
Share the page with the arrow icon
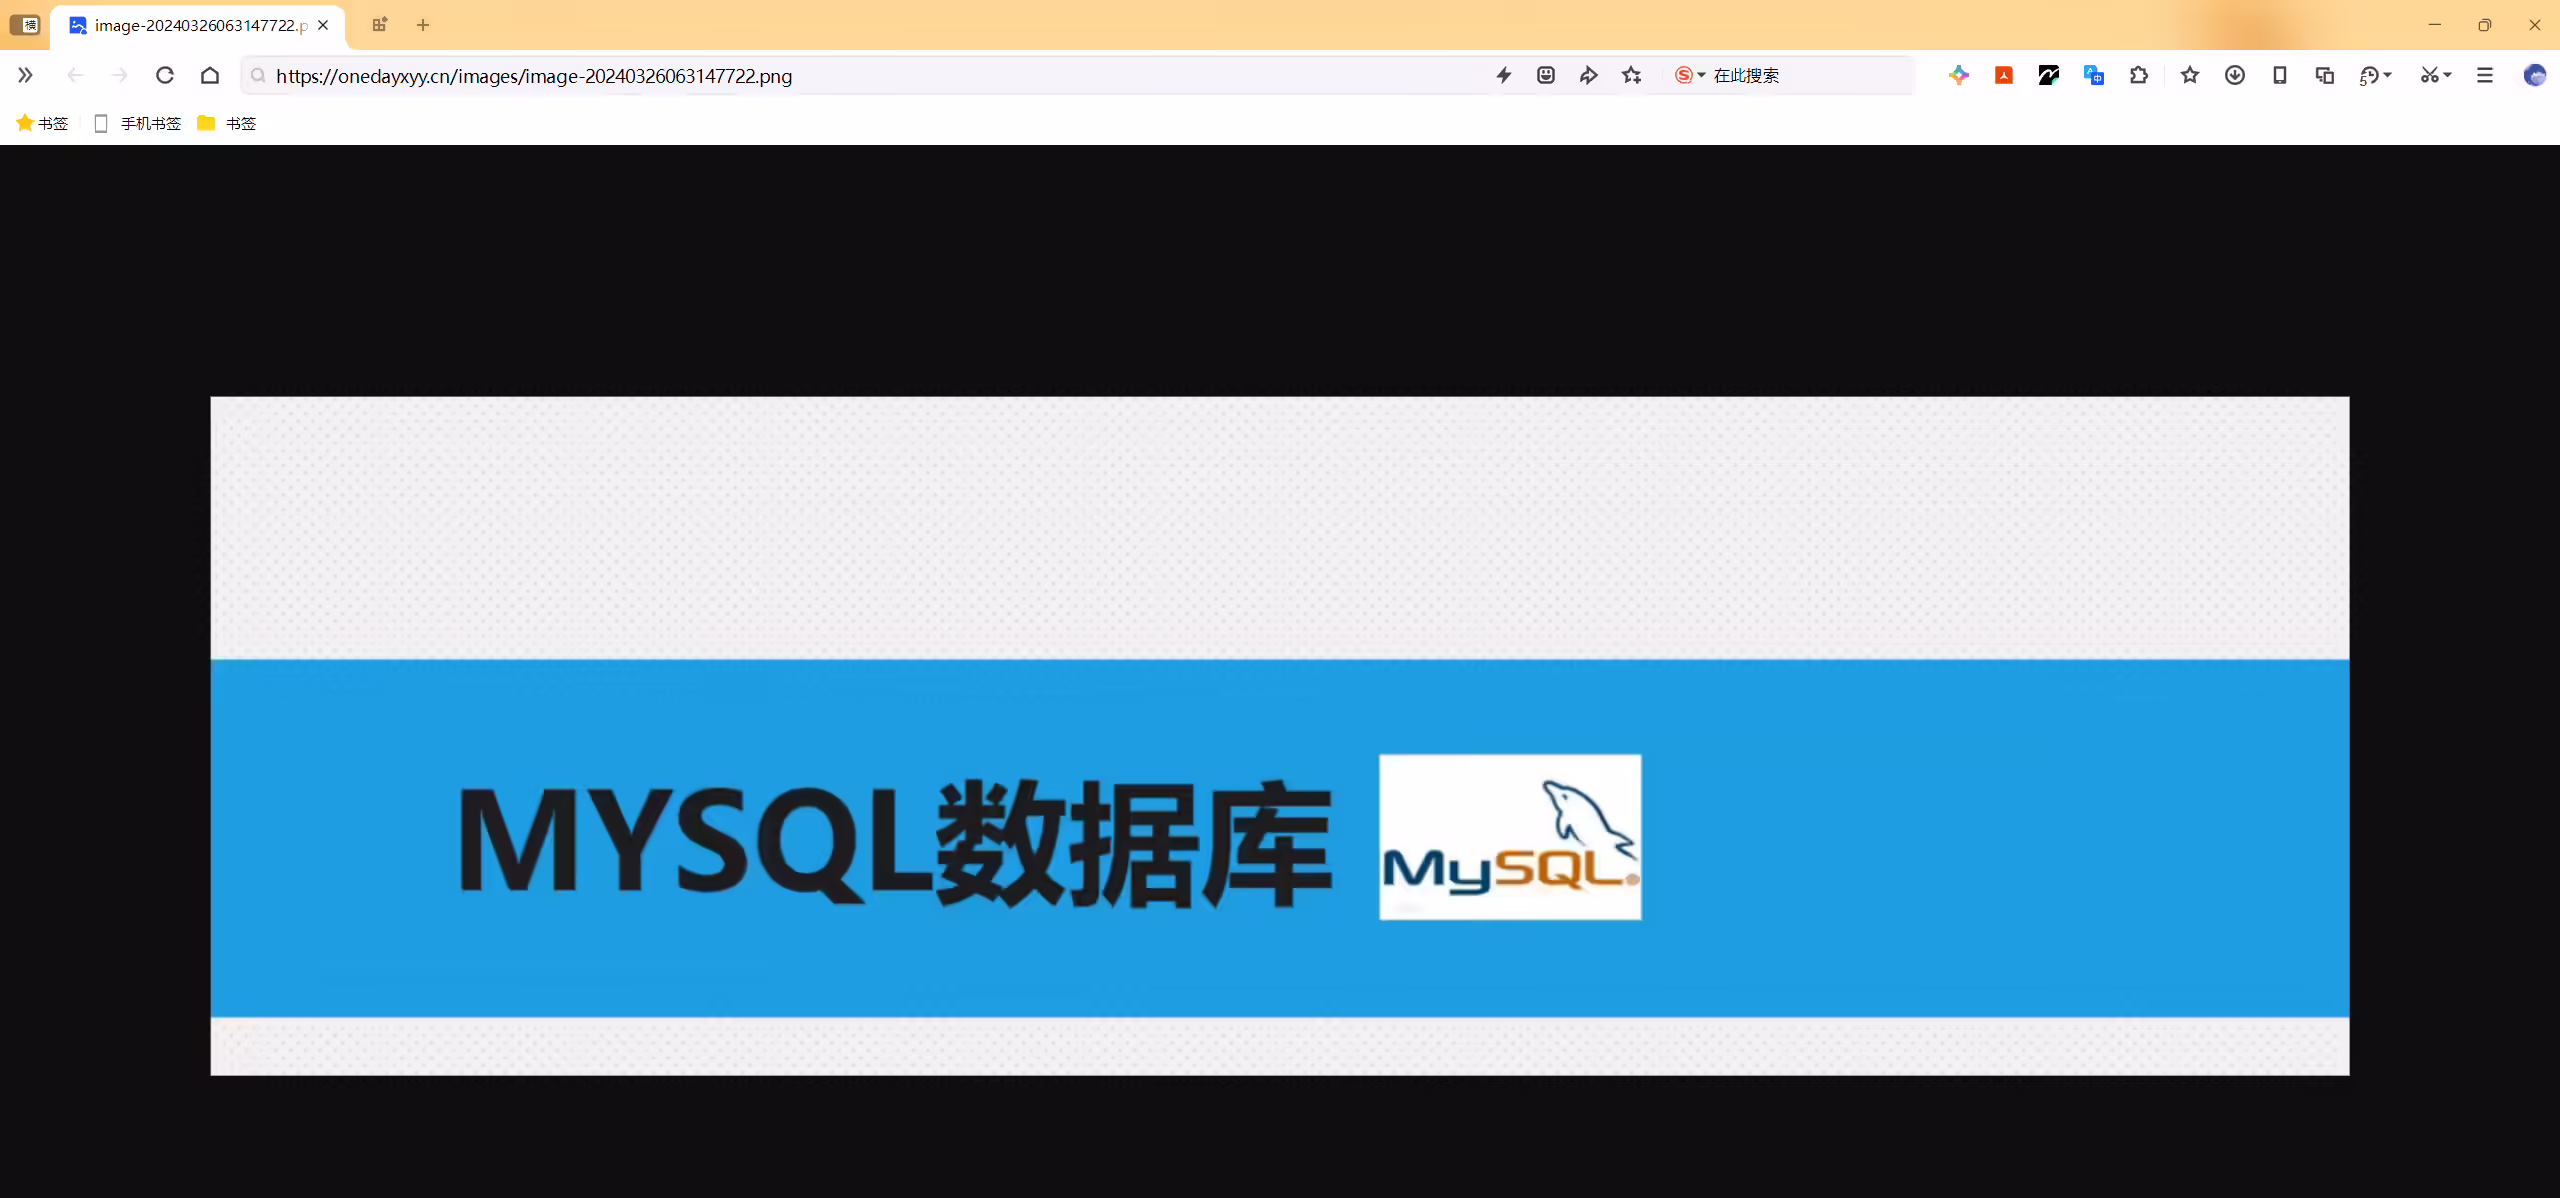point(1588,75)
